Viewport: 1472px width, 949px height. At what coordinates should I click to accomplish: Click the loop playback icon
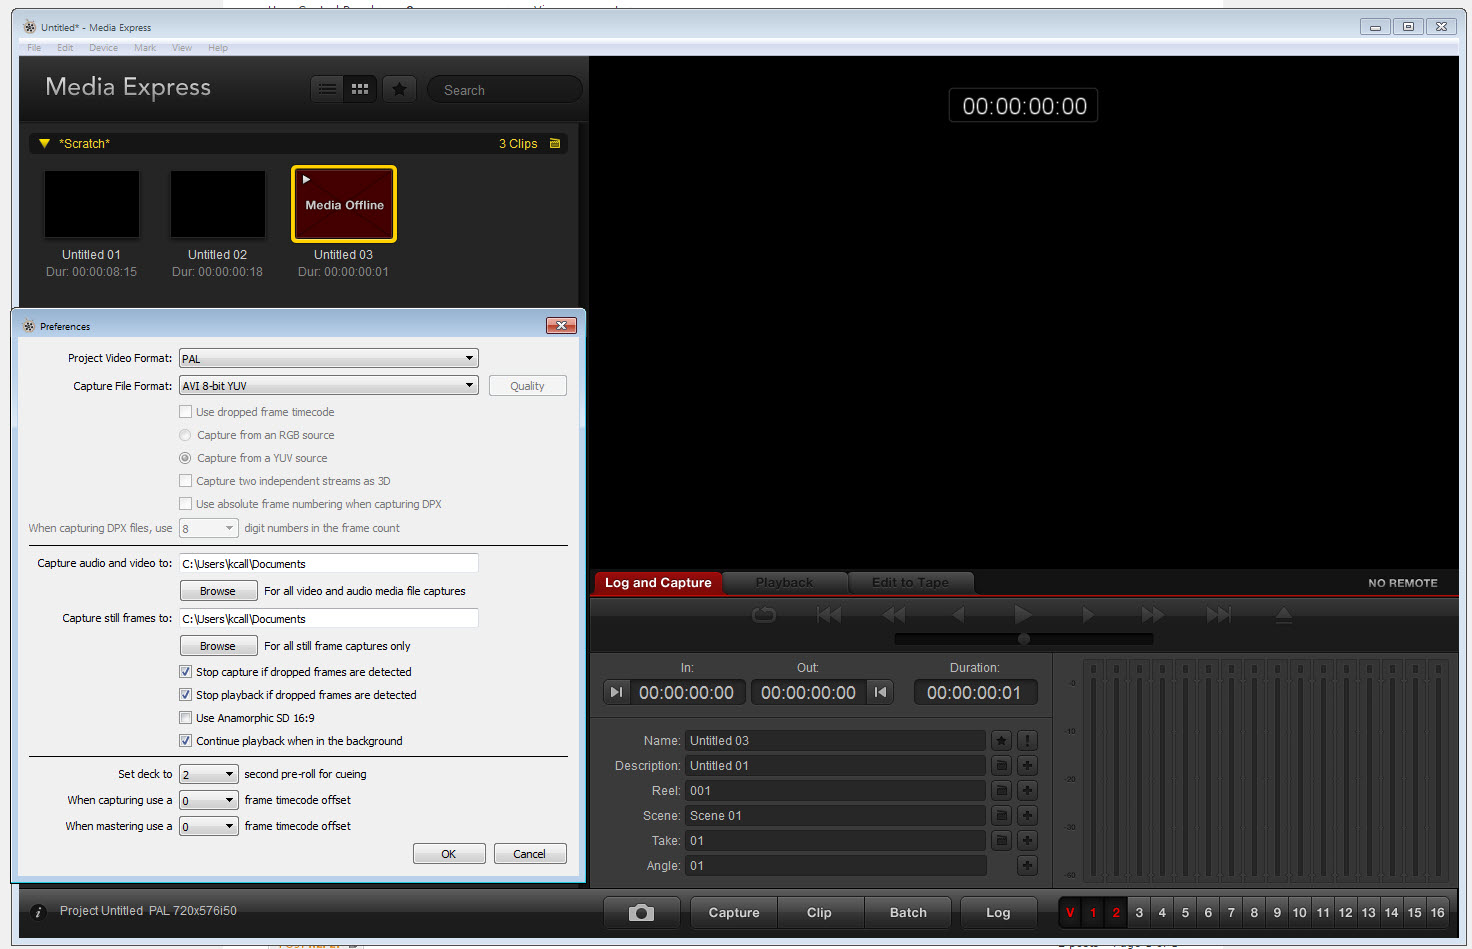764,614
